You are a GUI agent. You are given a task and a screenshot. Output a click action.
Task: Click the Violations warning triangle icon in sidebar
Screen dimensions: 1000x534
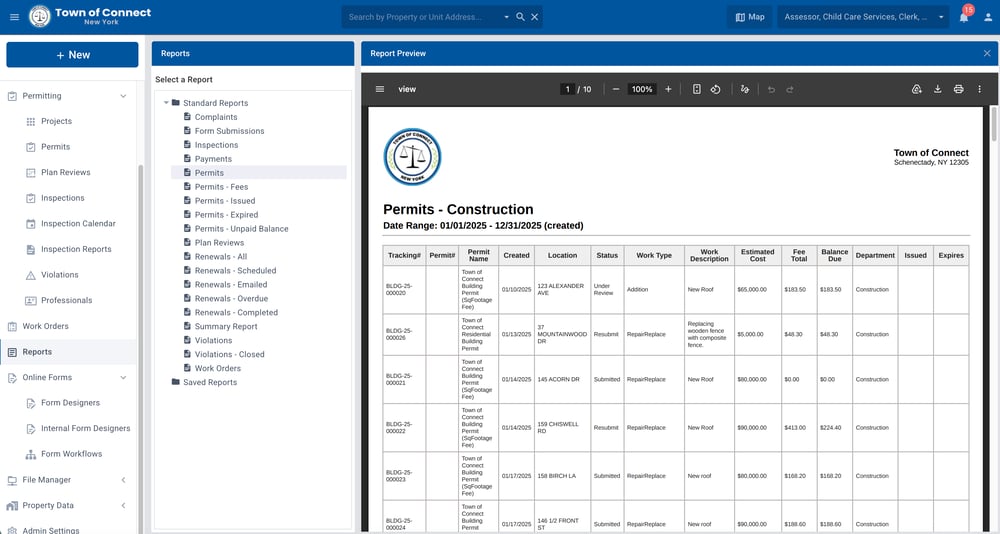pos(31,275)
